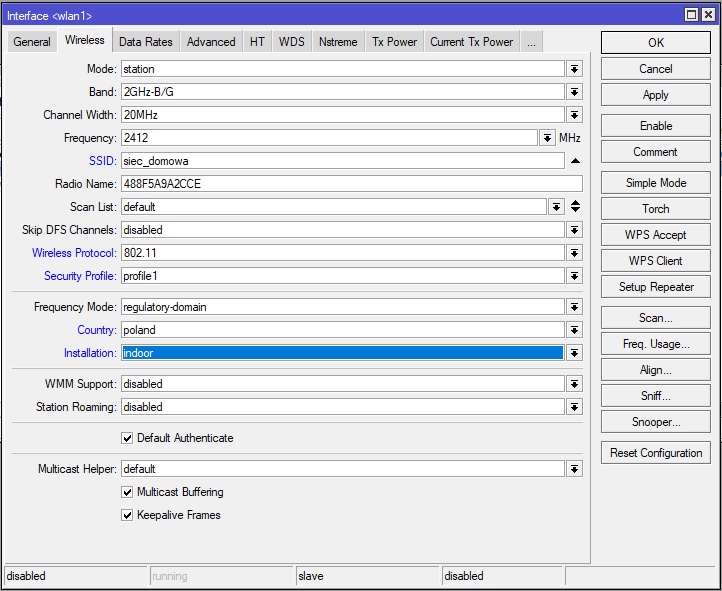The width and height of the screenshot is (722, 591).
Task: Select the Nstreme tab
Action: 338,42
